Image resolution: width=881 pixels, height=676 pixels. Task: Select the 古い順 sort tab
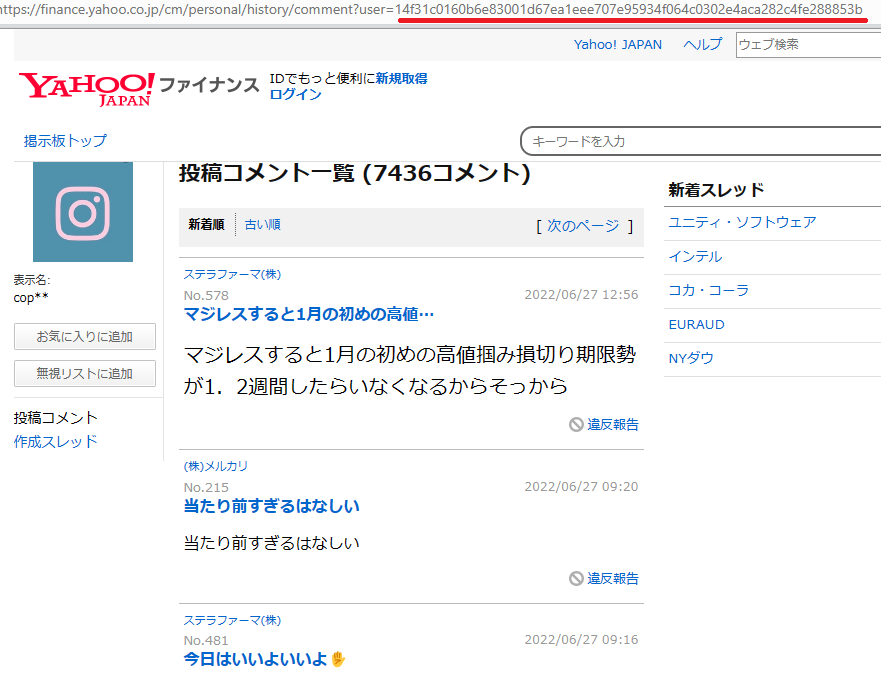(x=263, y=225)
